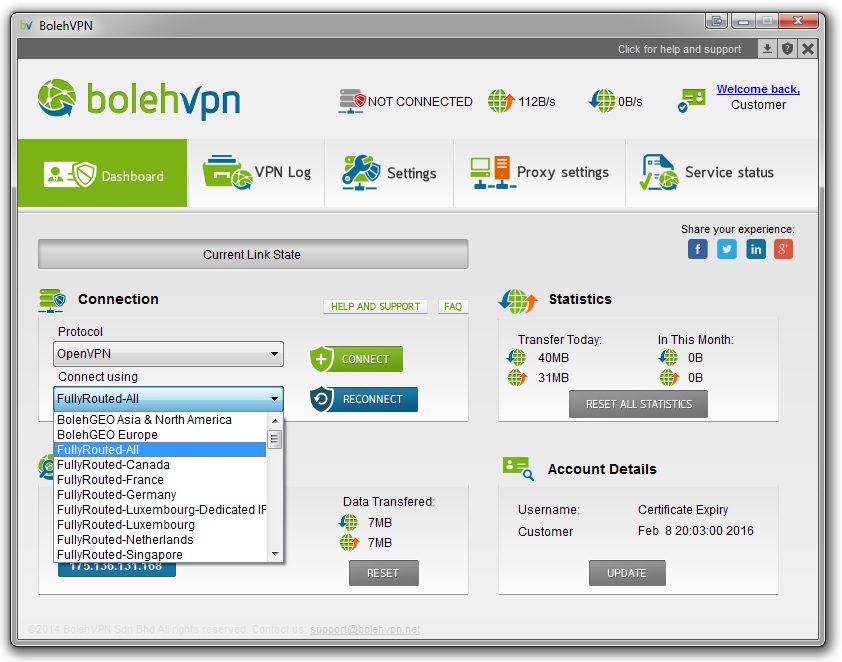Share on Facebook
Image resolution: width=842 pixels, height=662 pixels.
(698, 249)
